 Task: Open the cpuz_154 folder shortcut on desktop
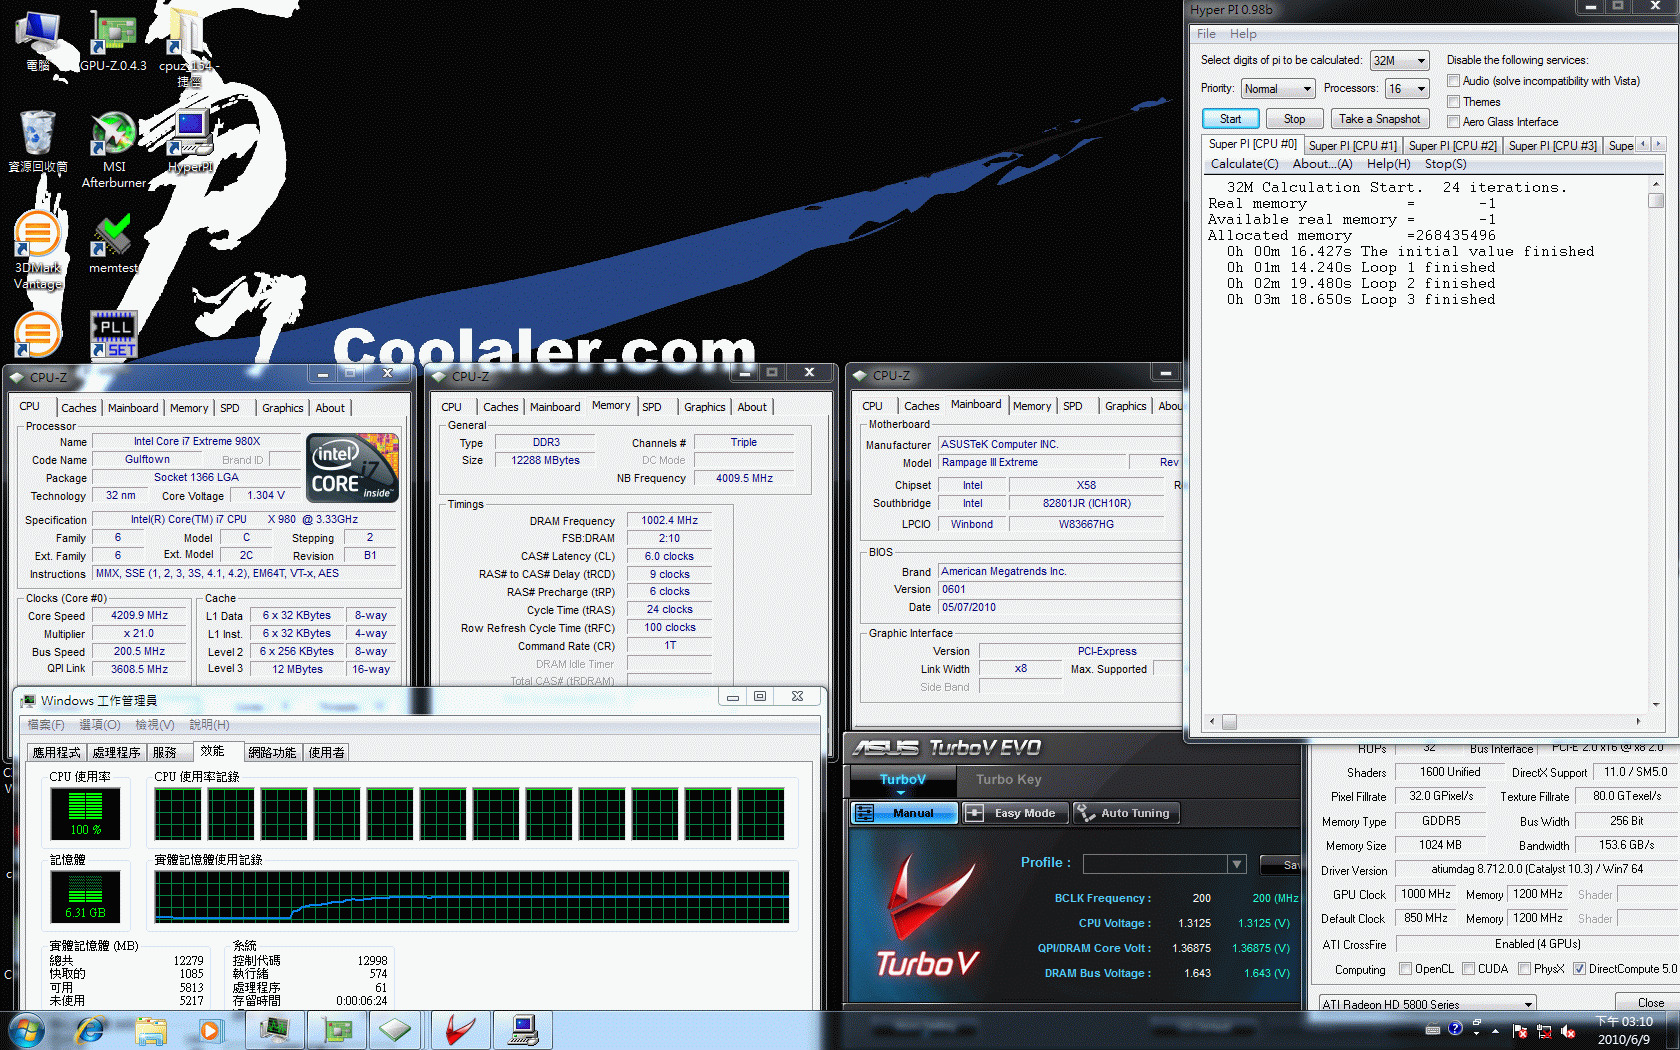188,47
